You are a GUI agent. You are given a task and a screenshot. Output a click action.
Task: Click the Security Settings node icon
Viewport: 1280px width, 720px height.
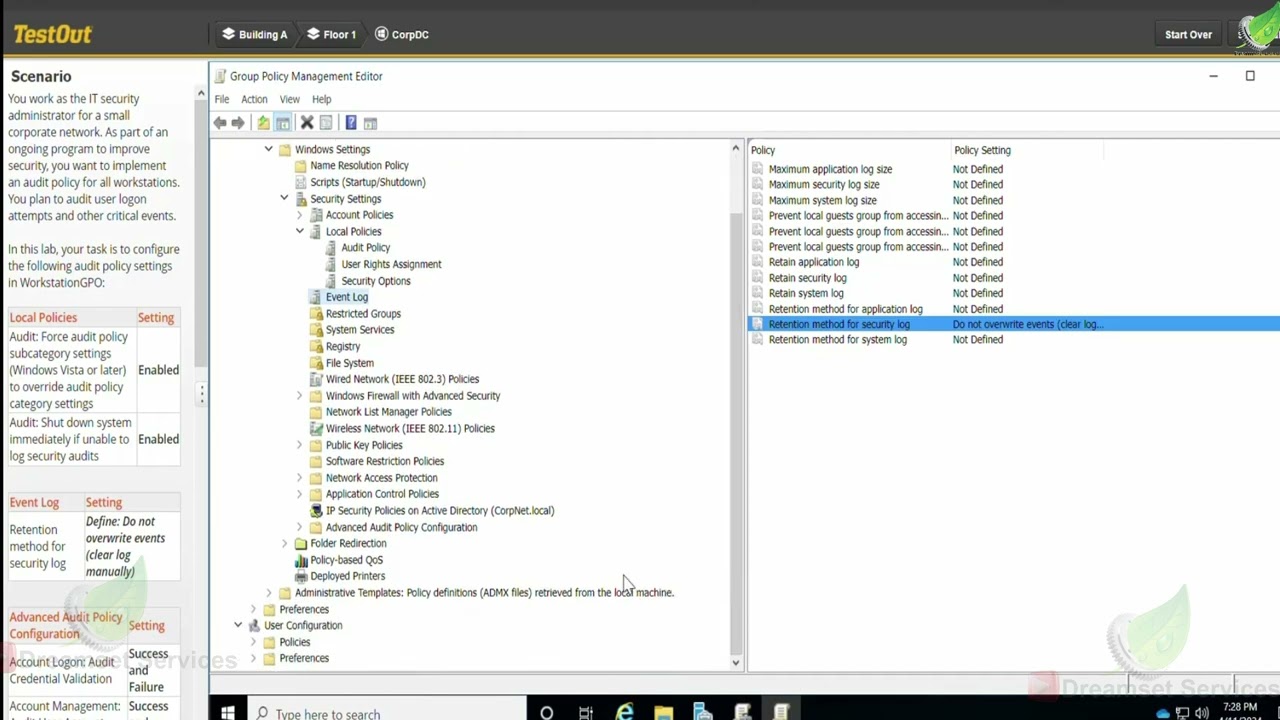[x=301, y=199]
